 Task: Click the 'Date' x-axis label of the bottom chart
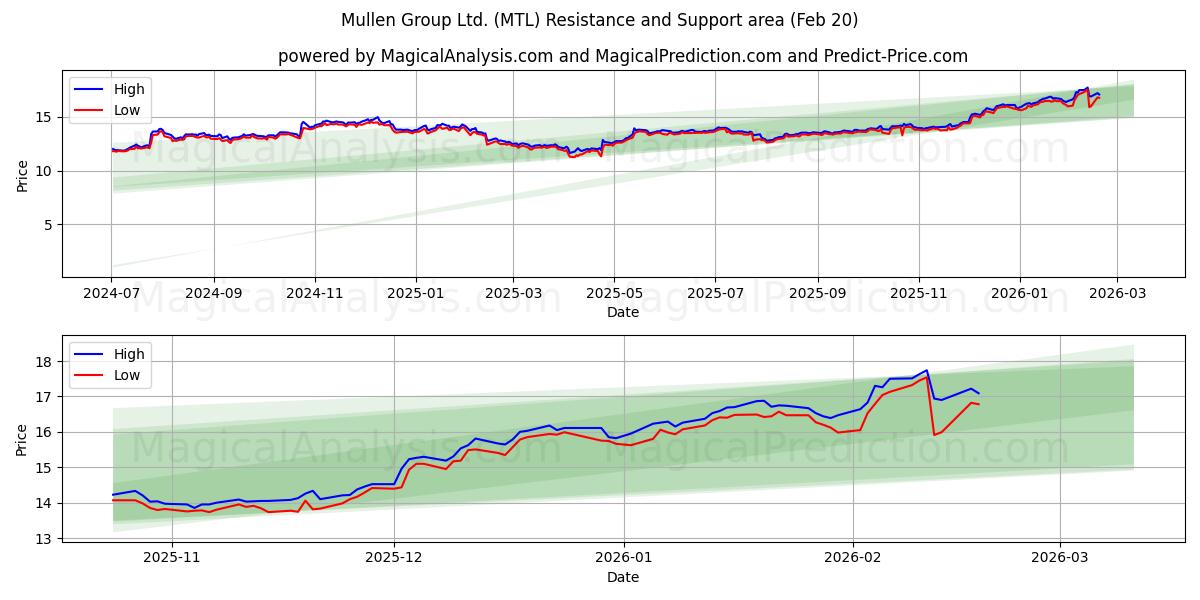click(x=623, y=577)
